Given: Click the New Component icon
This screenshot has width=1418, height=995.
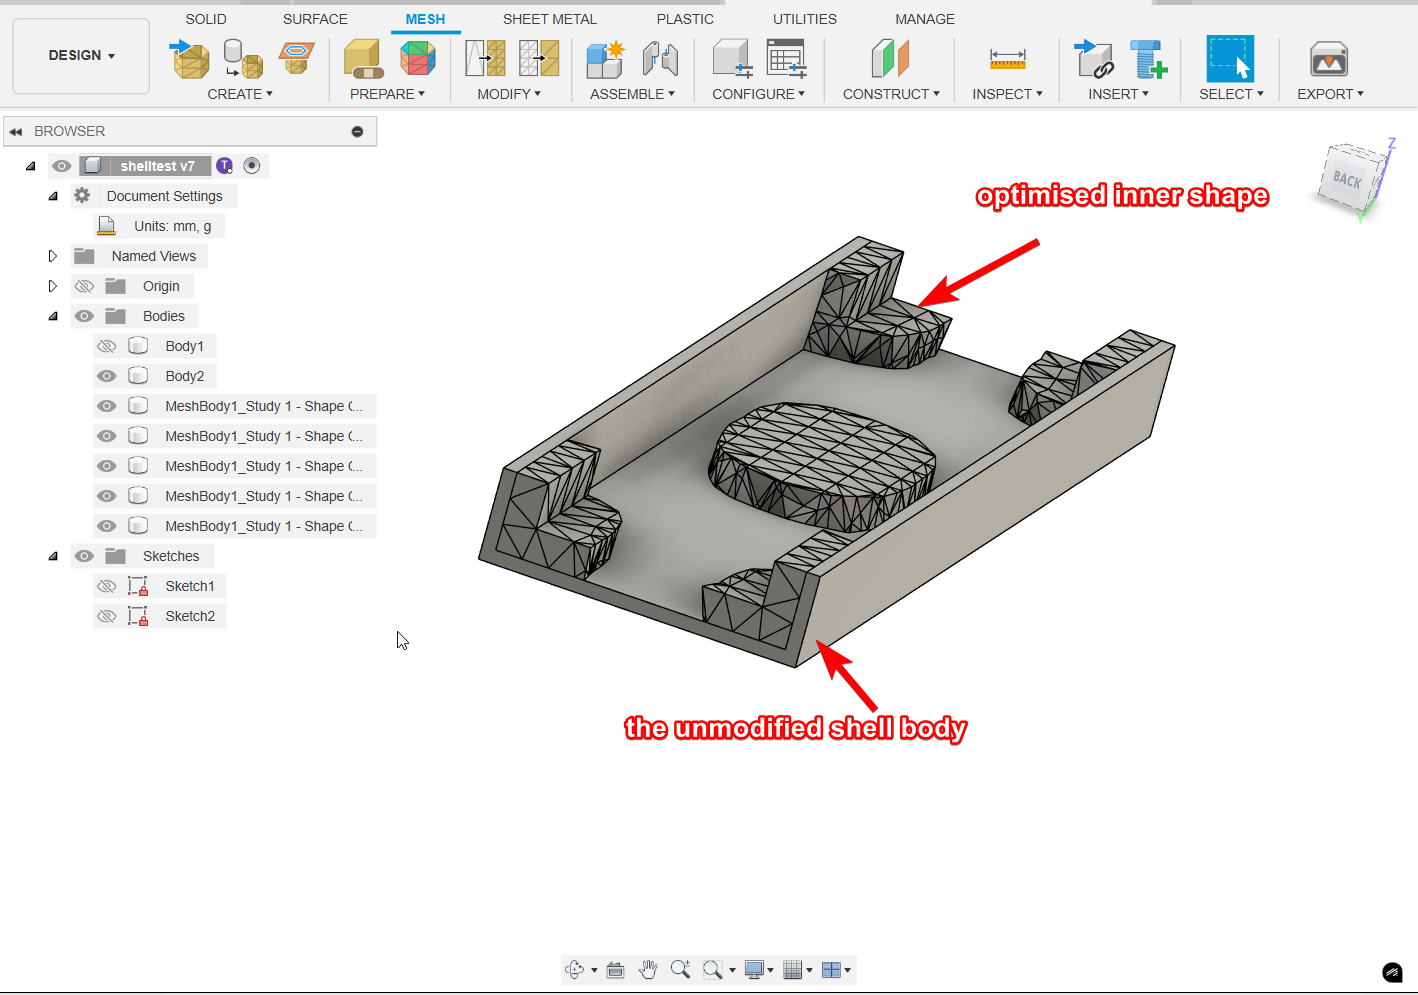Looking at the screenshot, I should 605,59.
